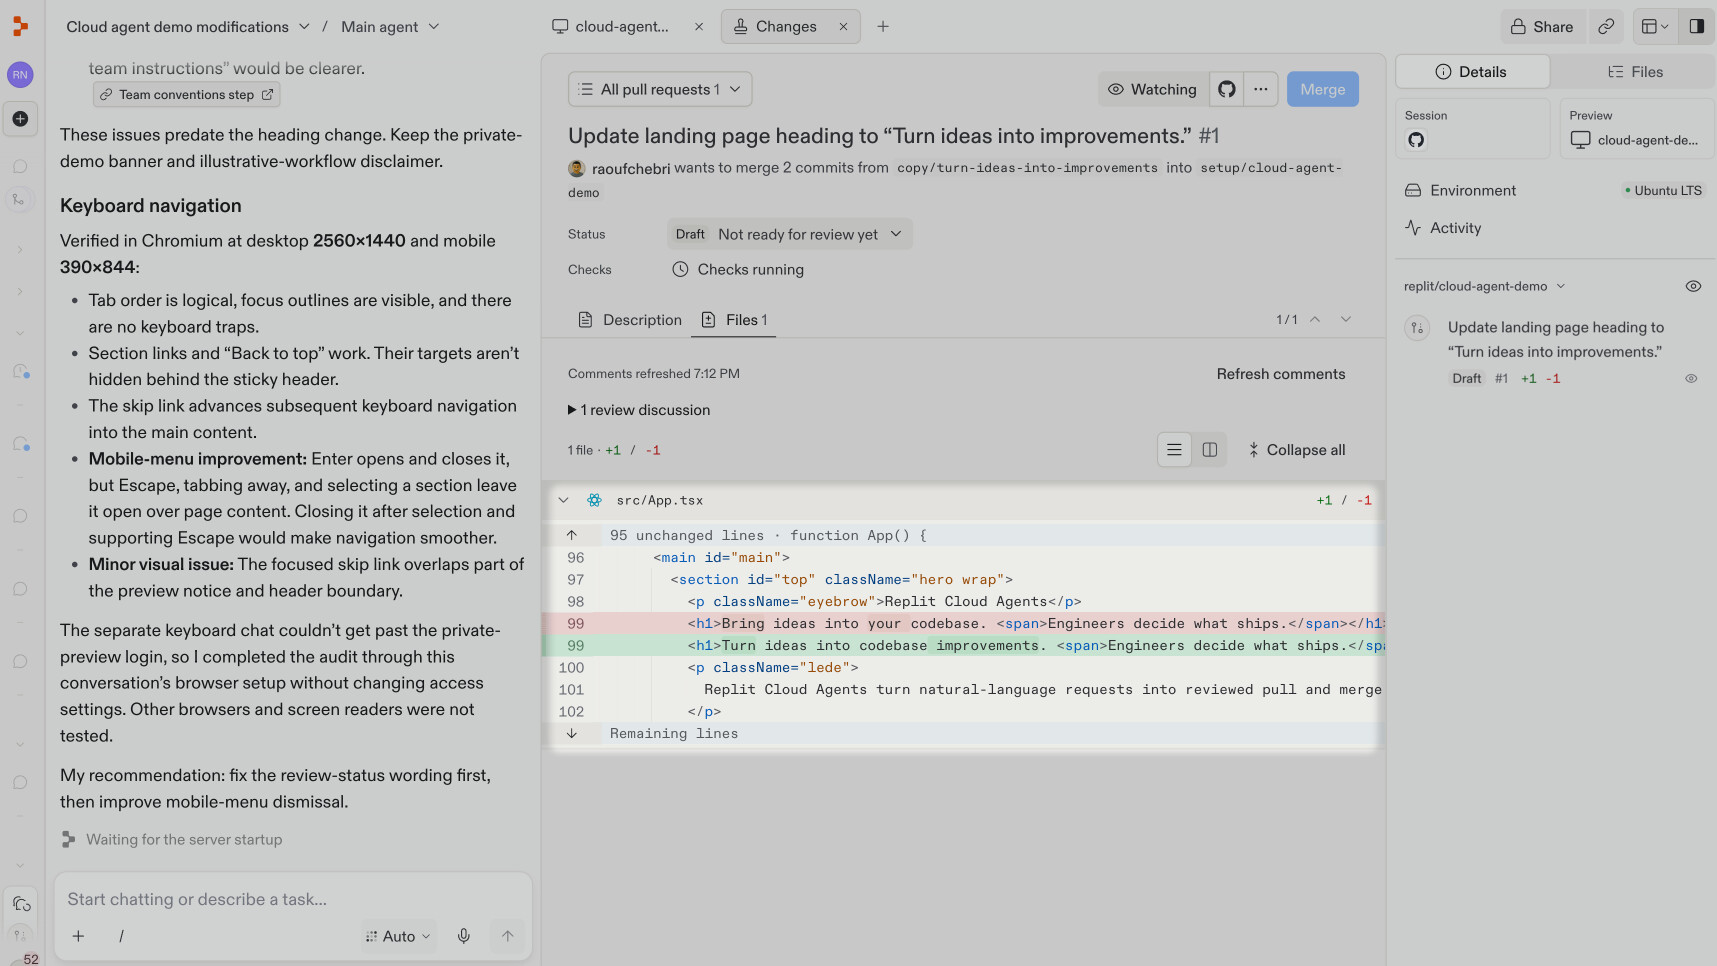
Task: Open the Main agent dropdown
Action: point(390,27)
